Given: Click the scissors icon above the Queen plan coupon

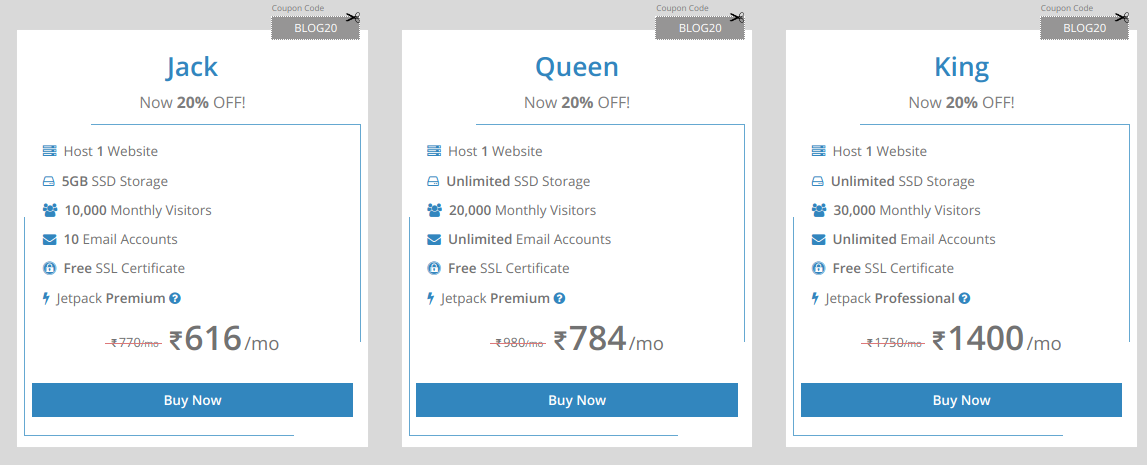Looking at the screenshot, I should [x=737, y=17].
